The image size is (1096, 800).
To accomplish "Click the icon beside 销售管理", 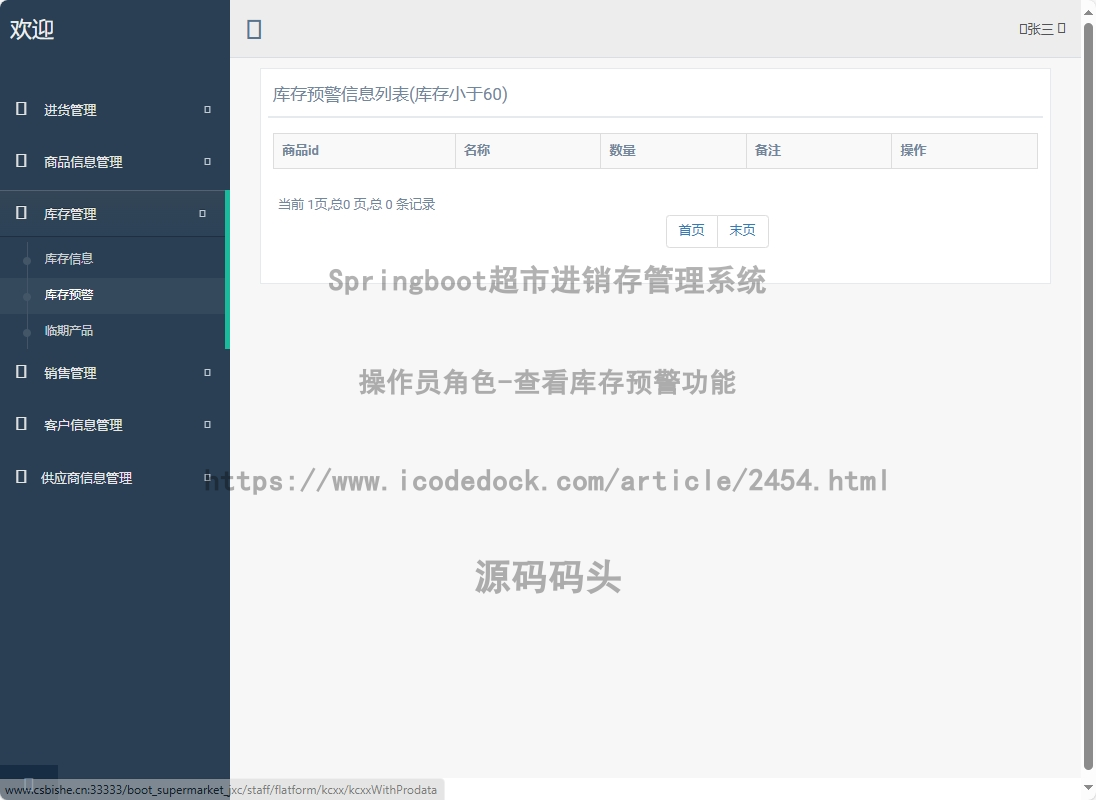I will tap(21, 372).
